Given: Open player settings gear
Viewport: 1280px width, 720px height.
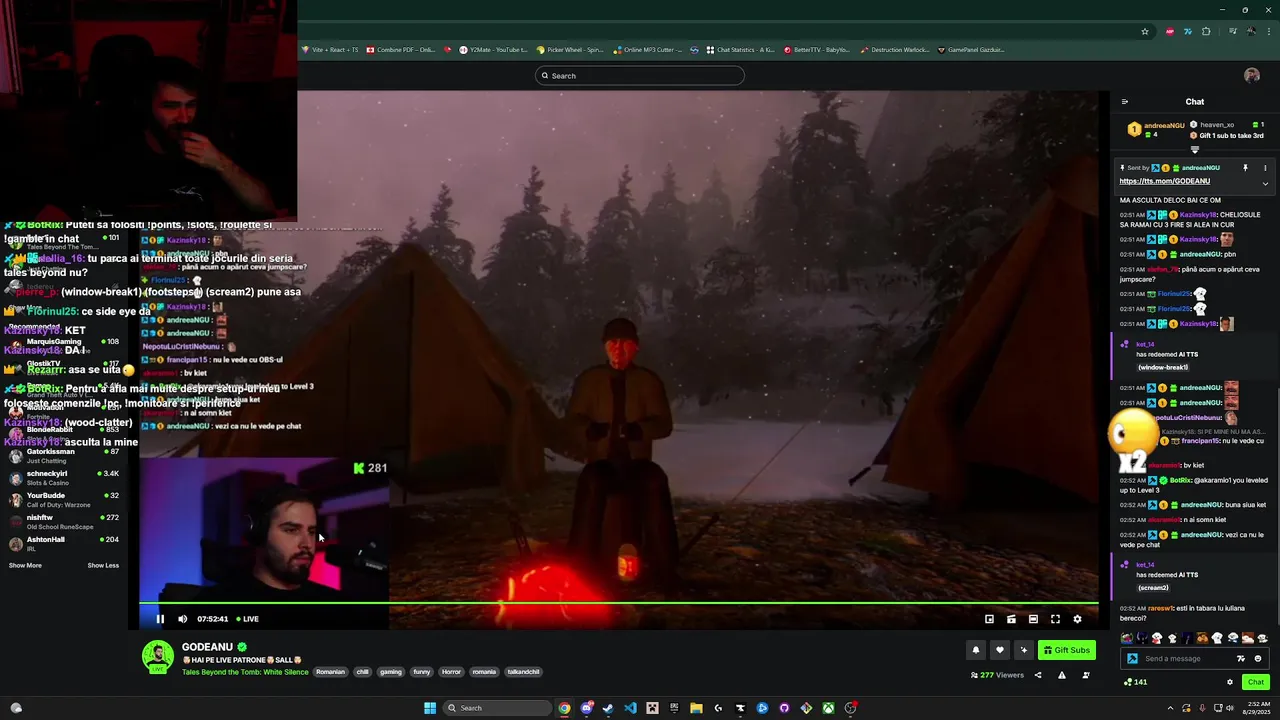Looking at the screenshot, I should (x=1077, y=619).
